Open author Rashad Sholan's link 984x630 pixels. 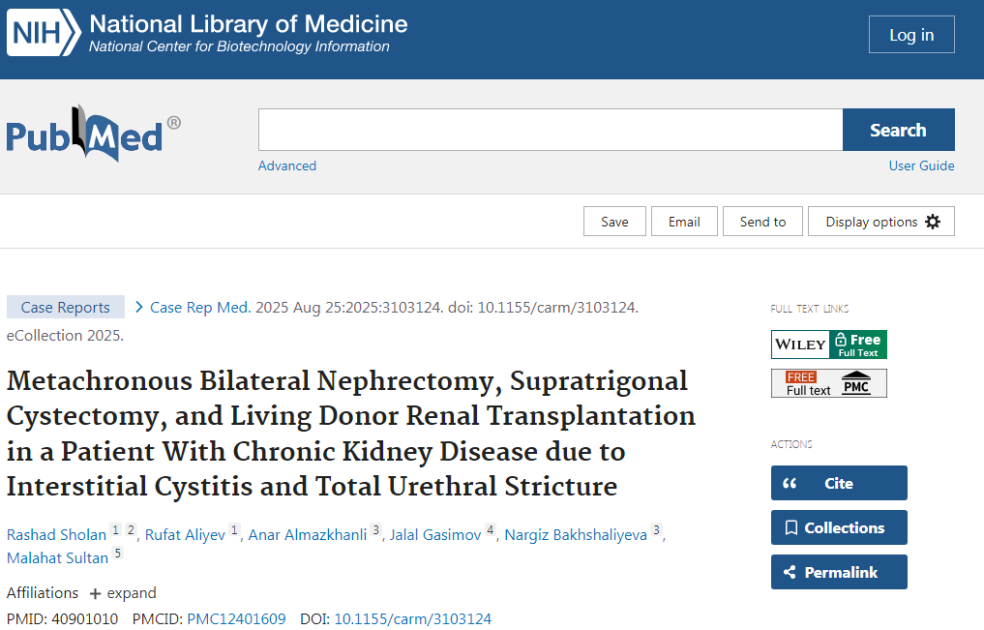click(x=56, y=535)
